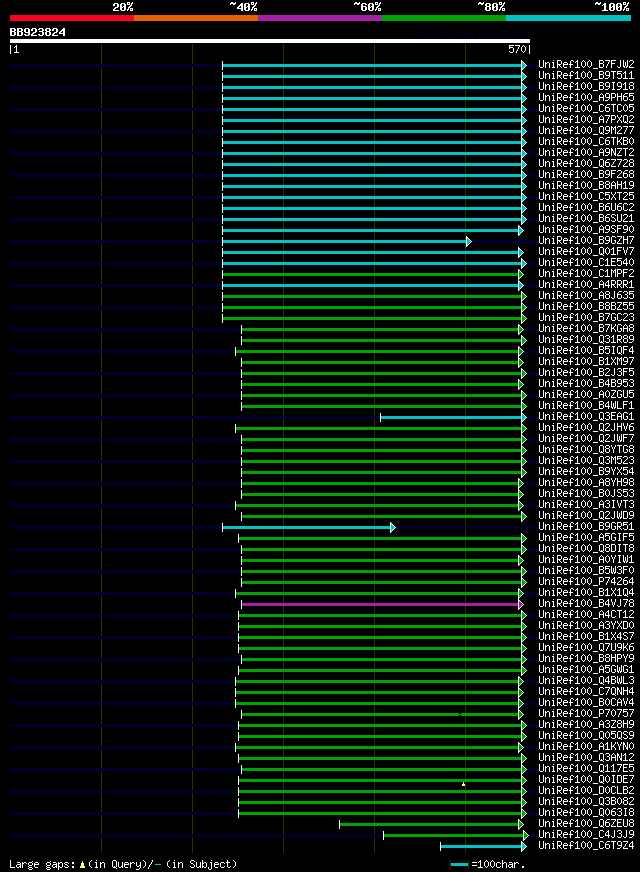Select the UniRef100_B7GC23 label

tap(586, 318)
